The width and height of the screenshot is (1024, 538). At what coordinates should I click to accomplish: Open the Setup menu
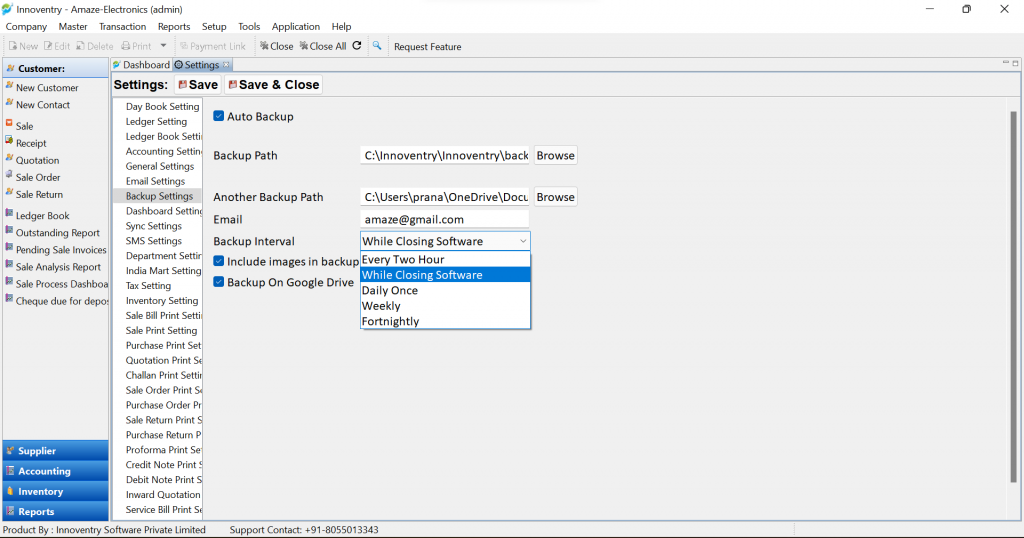pos(214,27)
